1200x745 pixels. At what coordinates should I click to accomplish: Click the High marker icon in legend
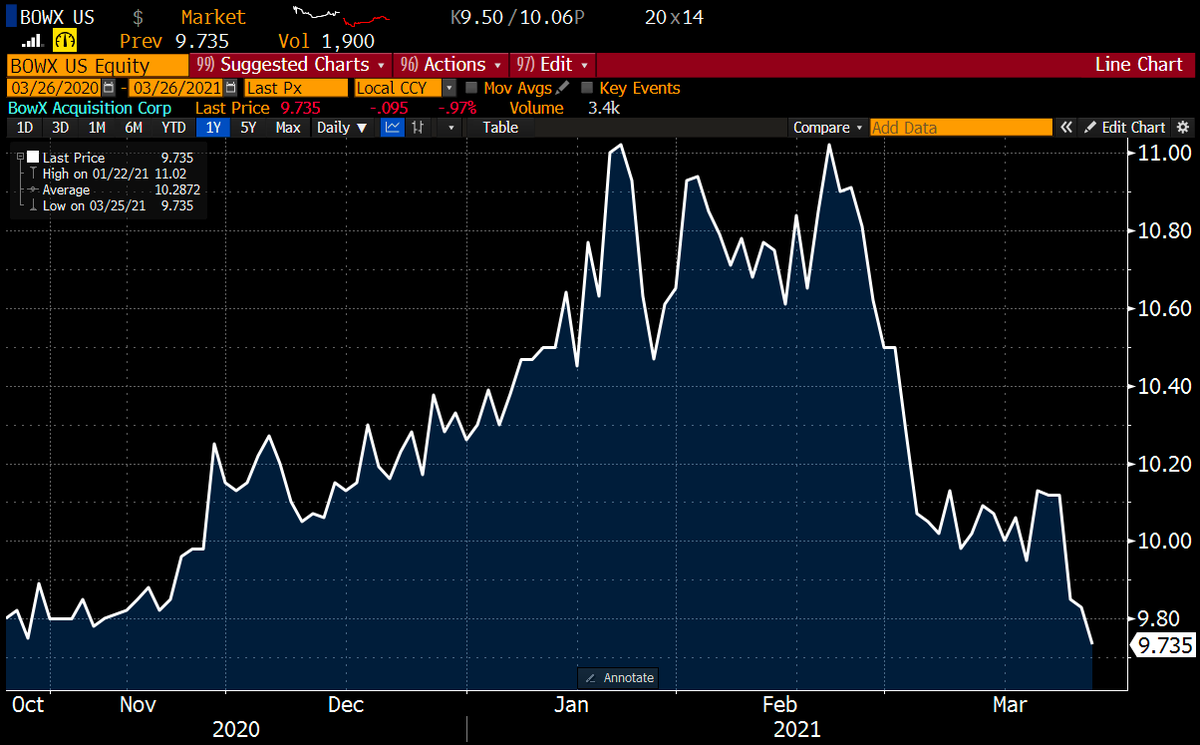pyautogui.click(x=33, y=174)
